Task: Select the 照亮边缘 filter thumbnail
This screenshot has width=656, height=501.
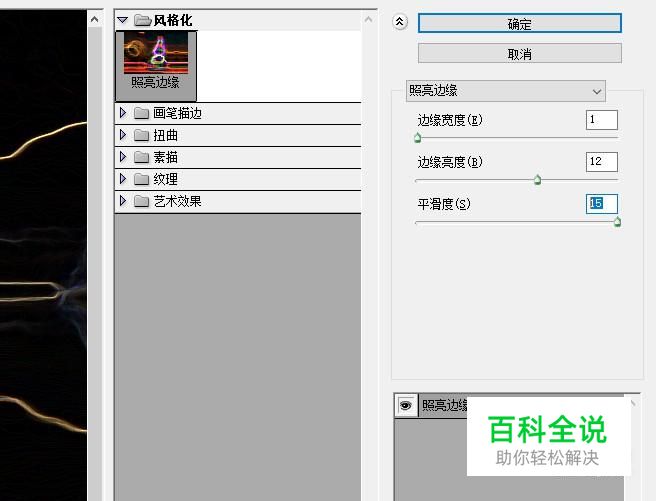Action: click(156, 66)
